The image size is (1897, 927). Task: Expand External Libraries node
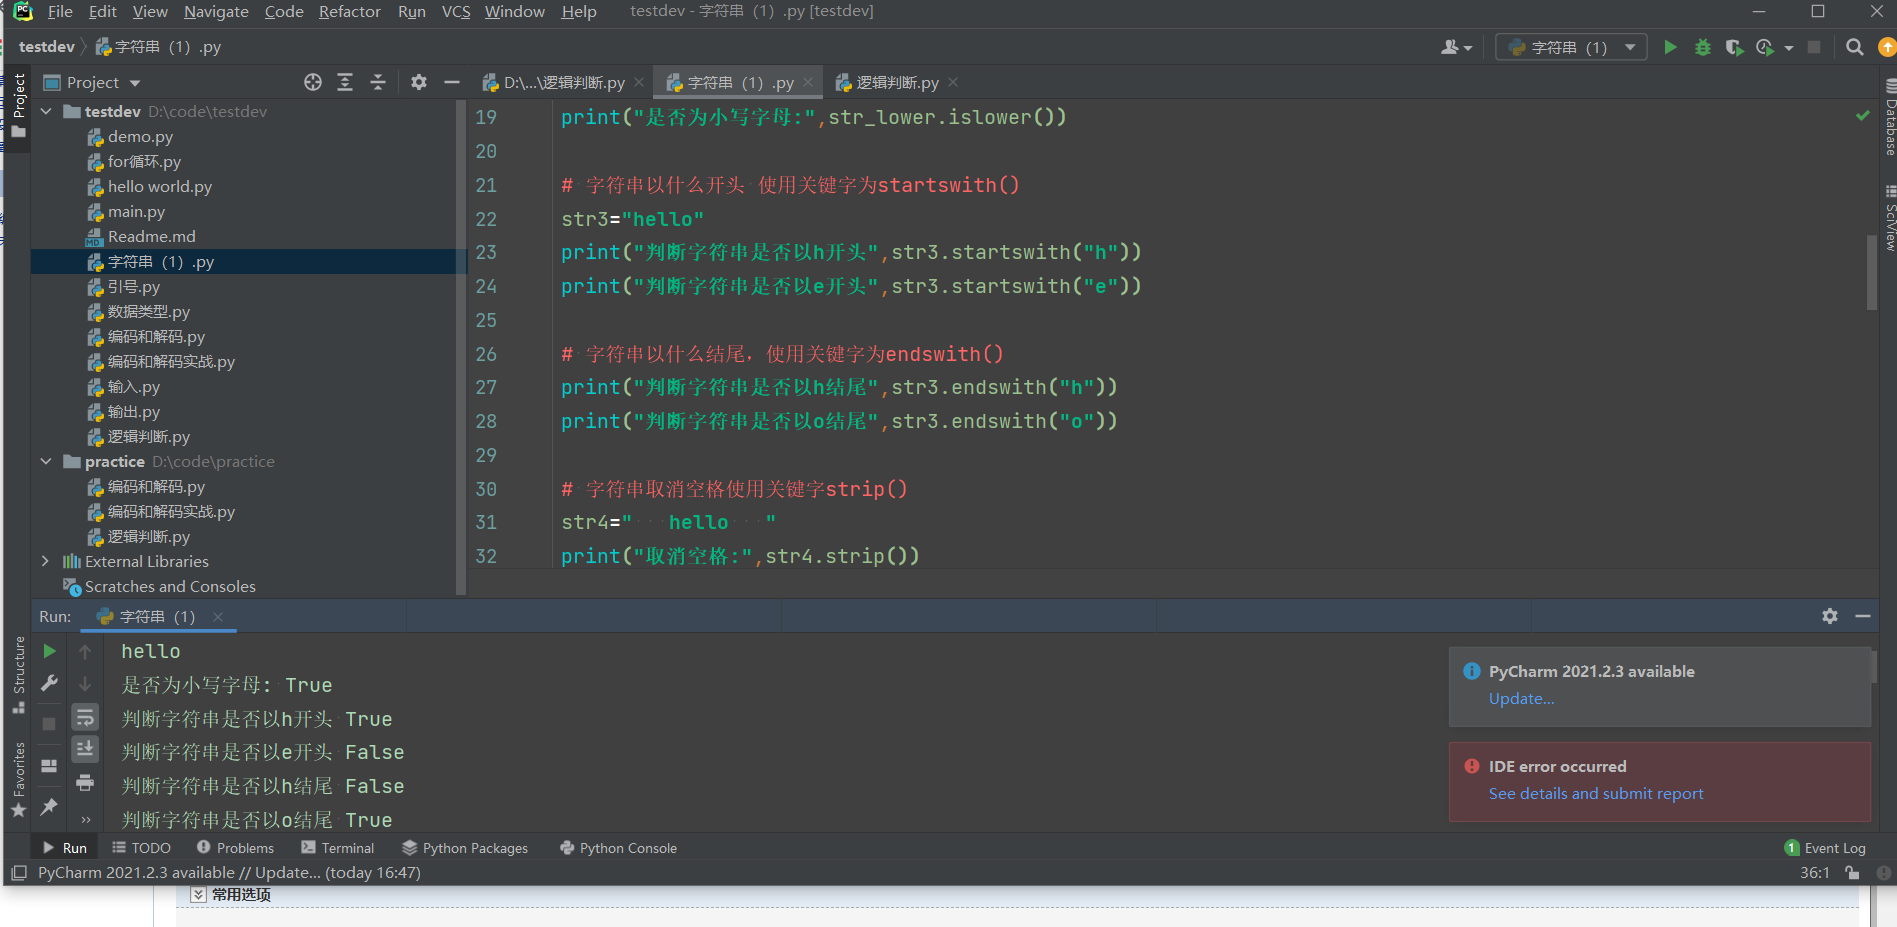[x=46, y=561]
